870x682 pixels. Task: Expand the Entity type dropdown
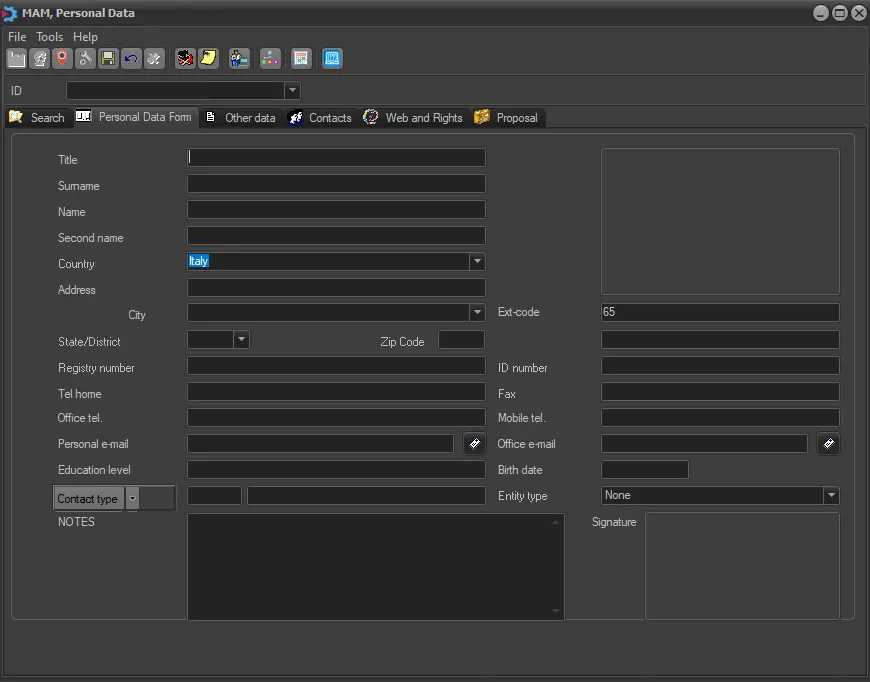830,496
